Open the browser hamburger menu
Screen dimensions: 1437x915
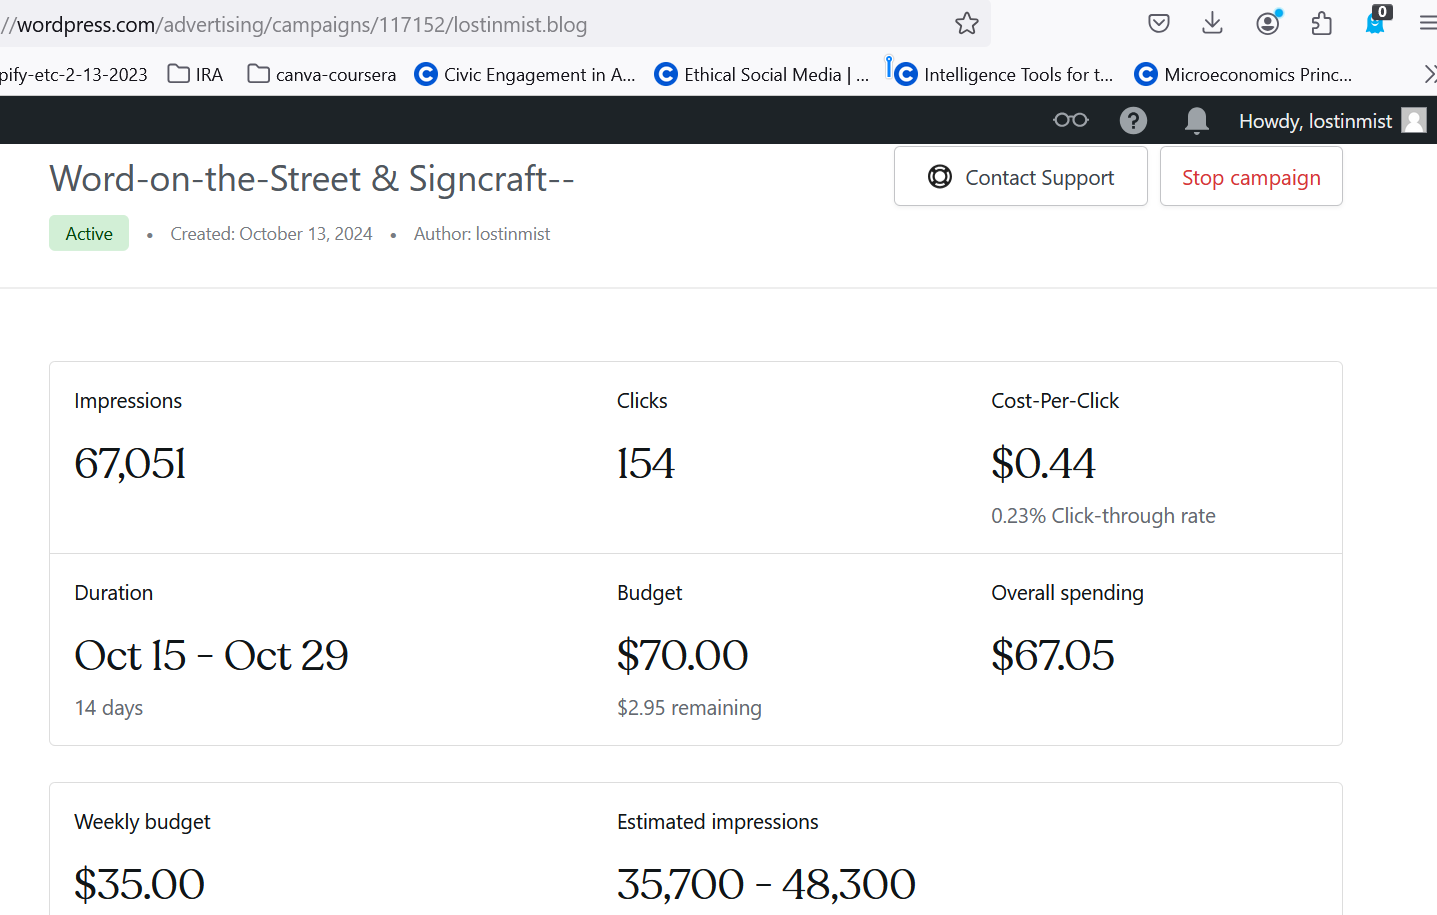pyautogui.click(x=1427, y=24)
